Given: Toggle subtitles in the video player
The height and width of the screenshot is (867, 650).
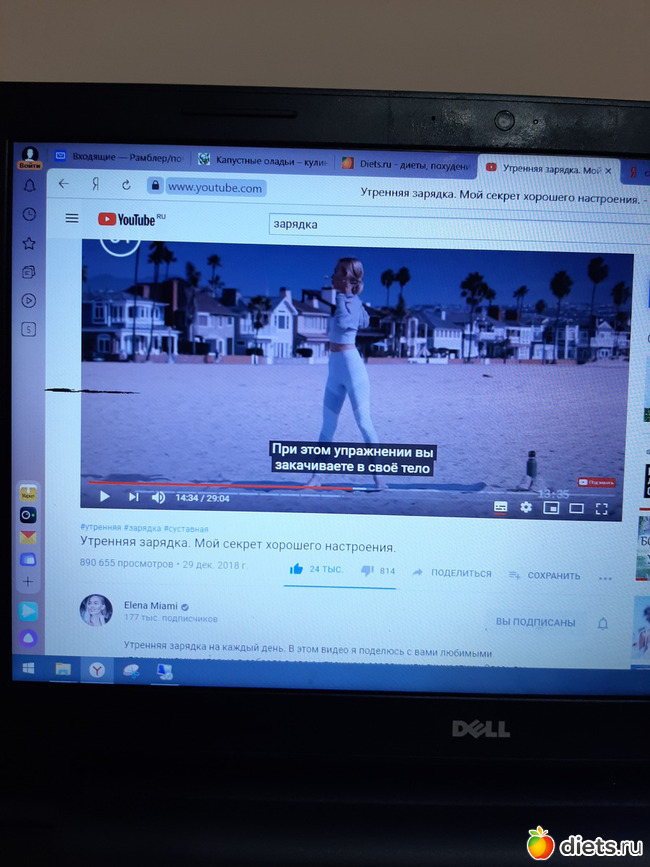Looking at the screenshot, I should [x=500, y=507].
